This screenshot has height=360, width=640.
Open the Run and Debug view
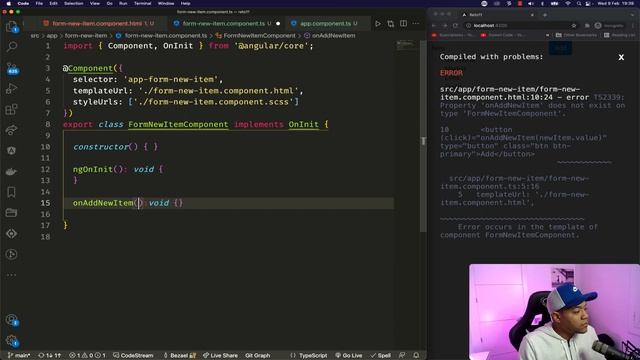12,88
